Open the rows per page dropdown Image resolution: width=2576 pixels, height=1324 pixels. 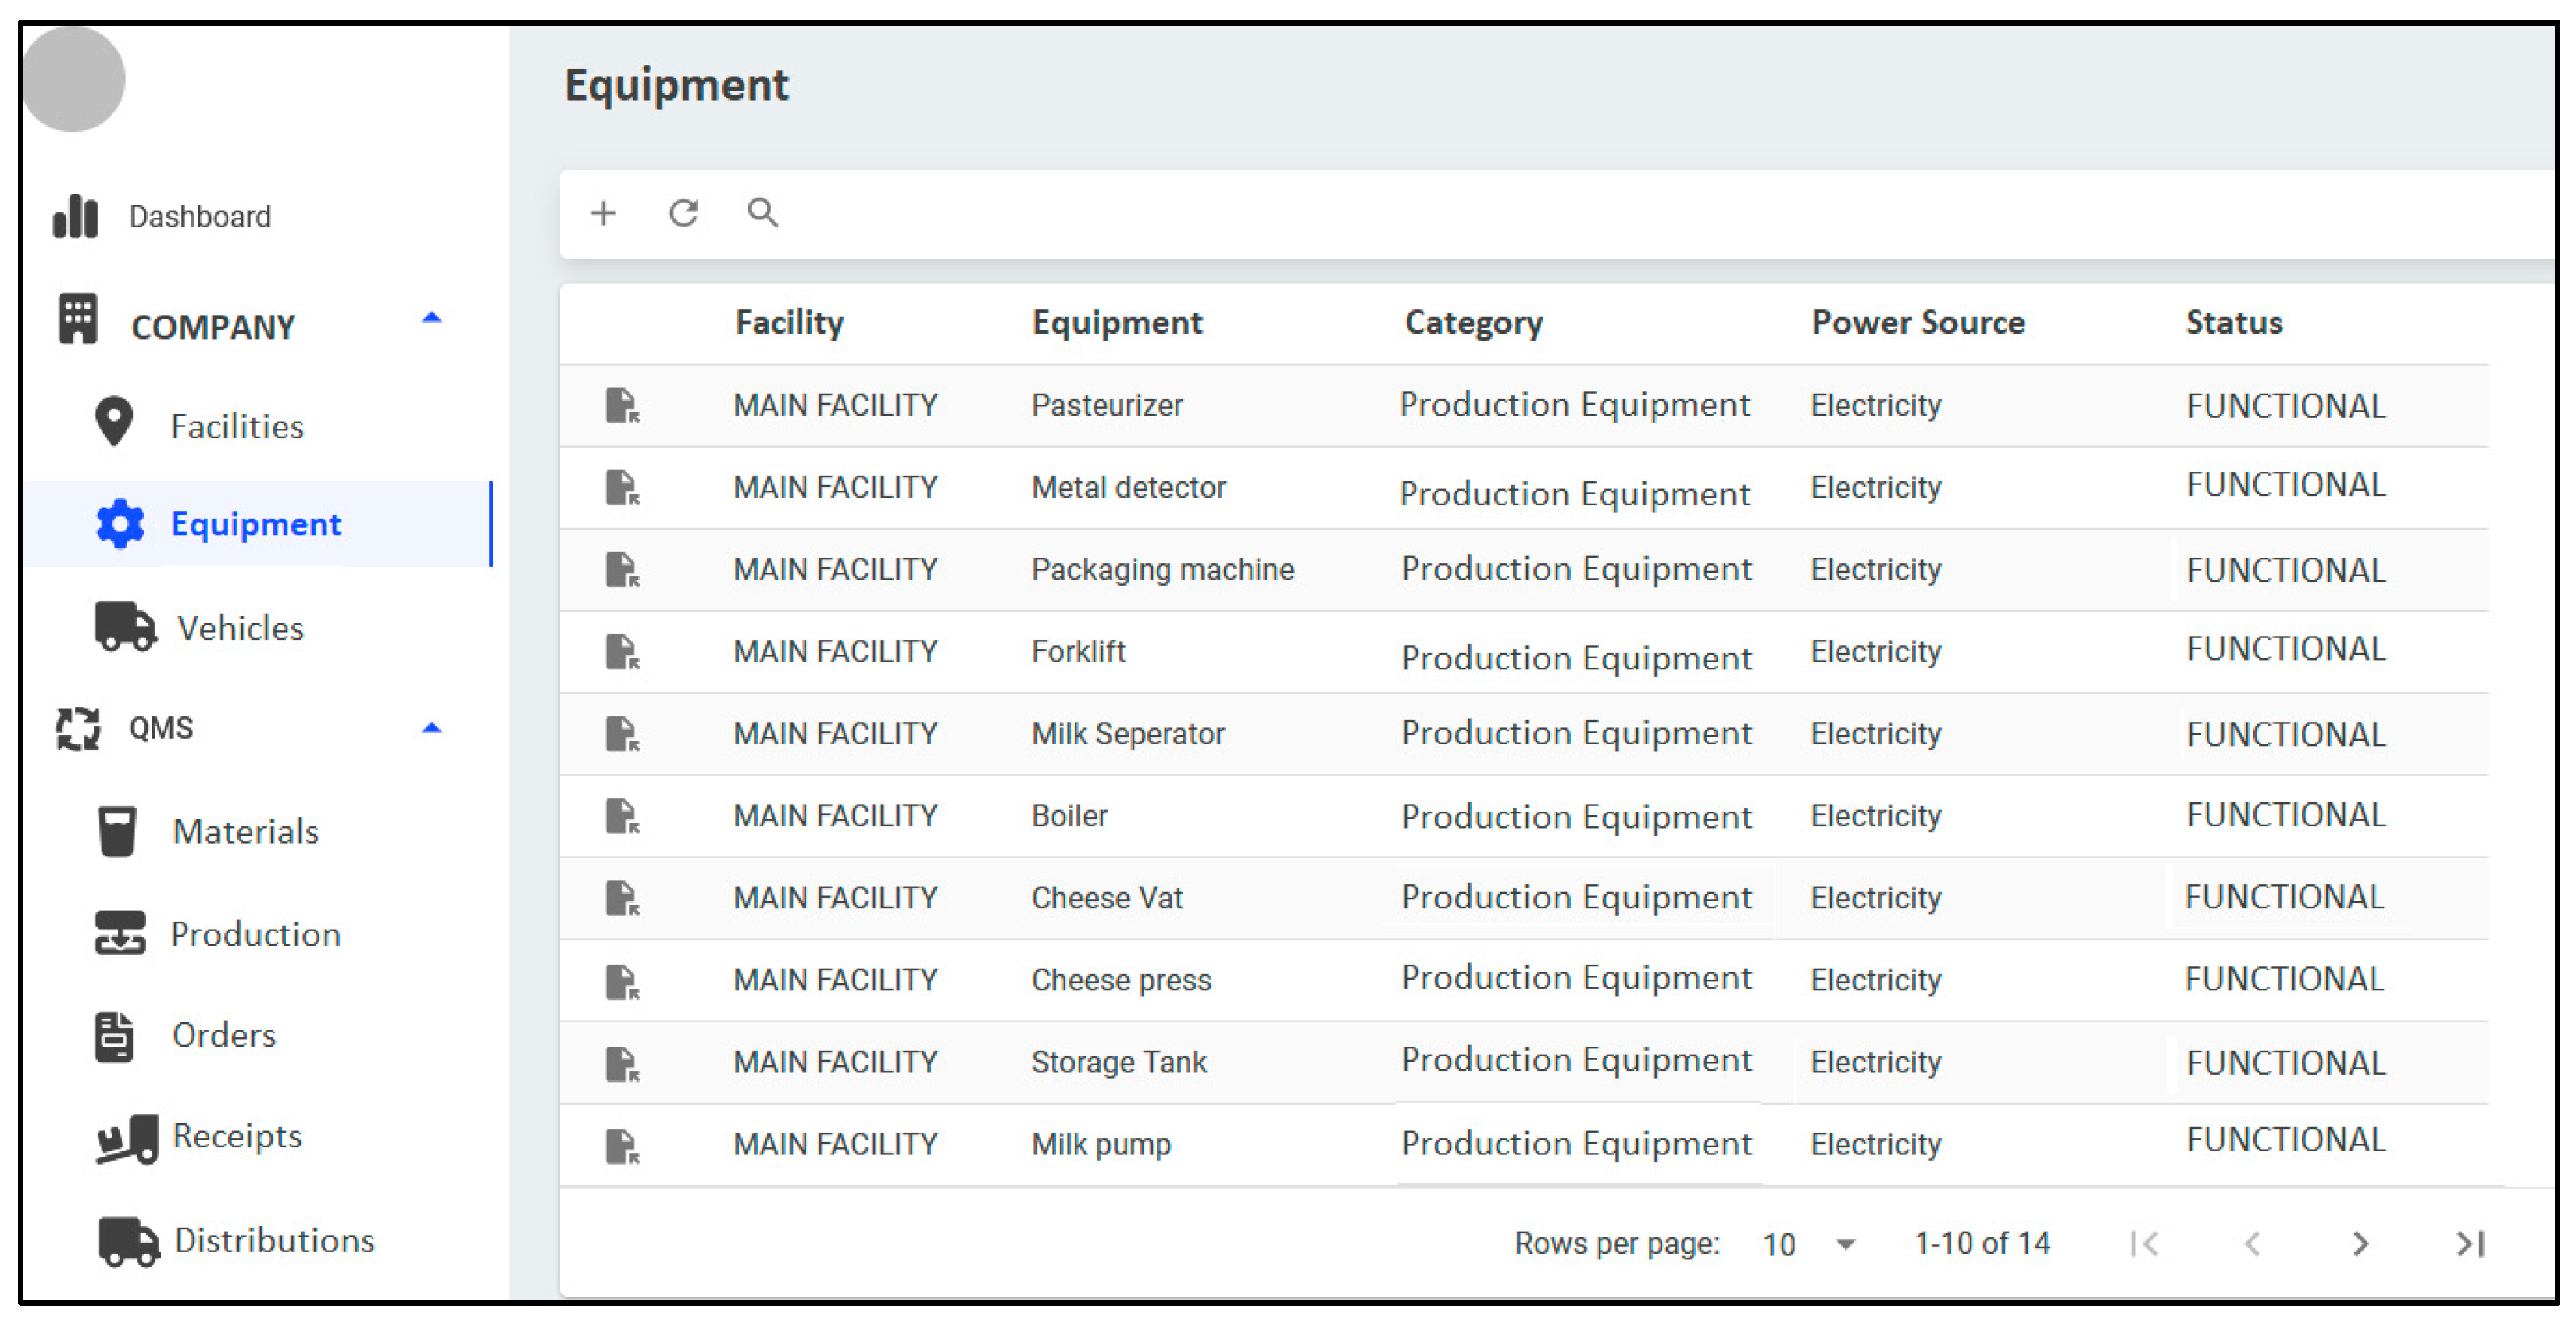1808,1244
